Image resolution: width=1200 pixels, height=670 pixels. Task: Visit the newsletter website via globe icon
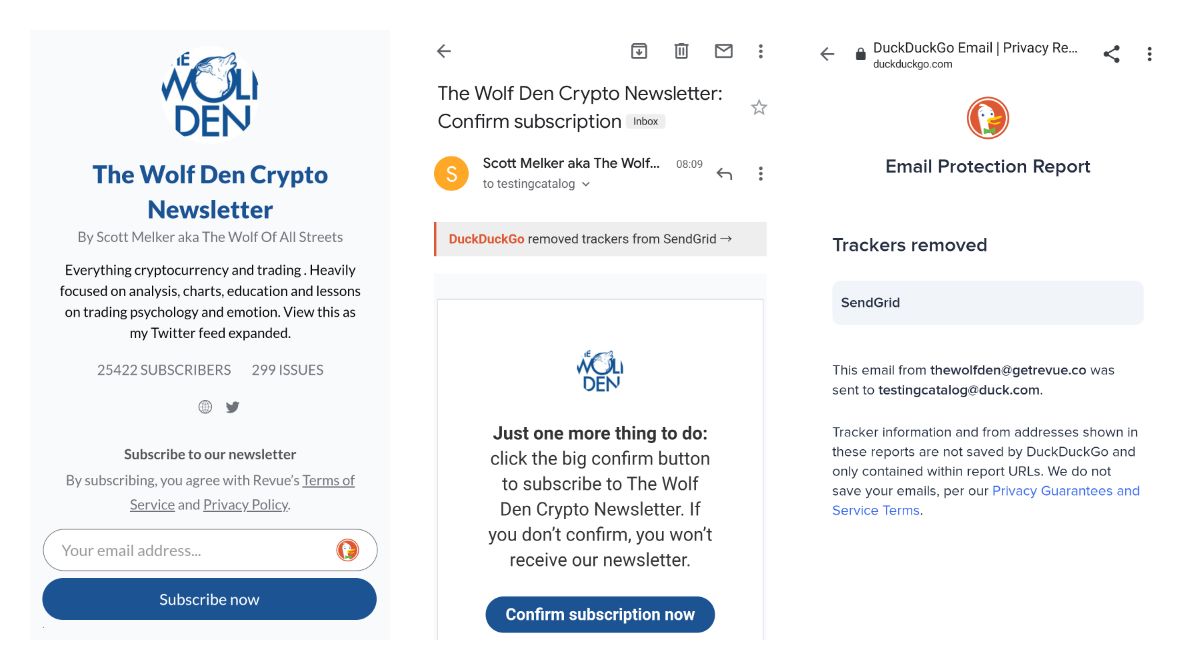tap(205, 407)
